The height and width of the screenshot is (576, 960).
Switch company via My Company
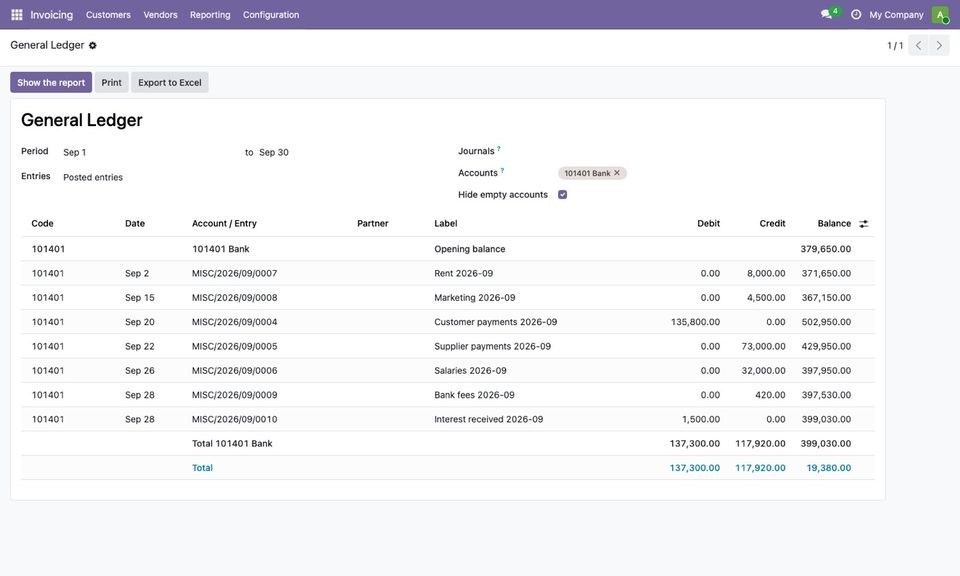pyautogui.click(x=896, y=15)
